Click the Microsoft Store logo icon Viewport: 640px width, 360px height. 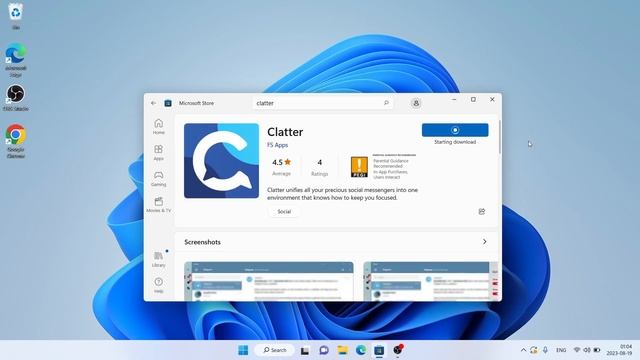point(168,103)
